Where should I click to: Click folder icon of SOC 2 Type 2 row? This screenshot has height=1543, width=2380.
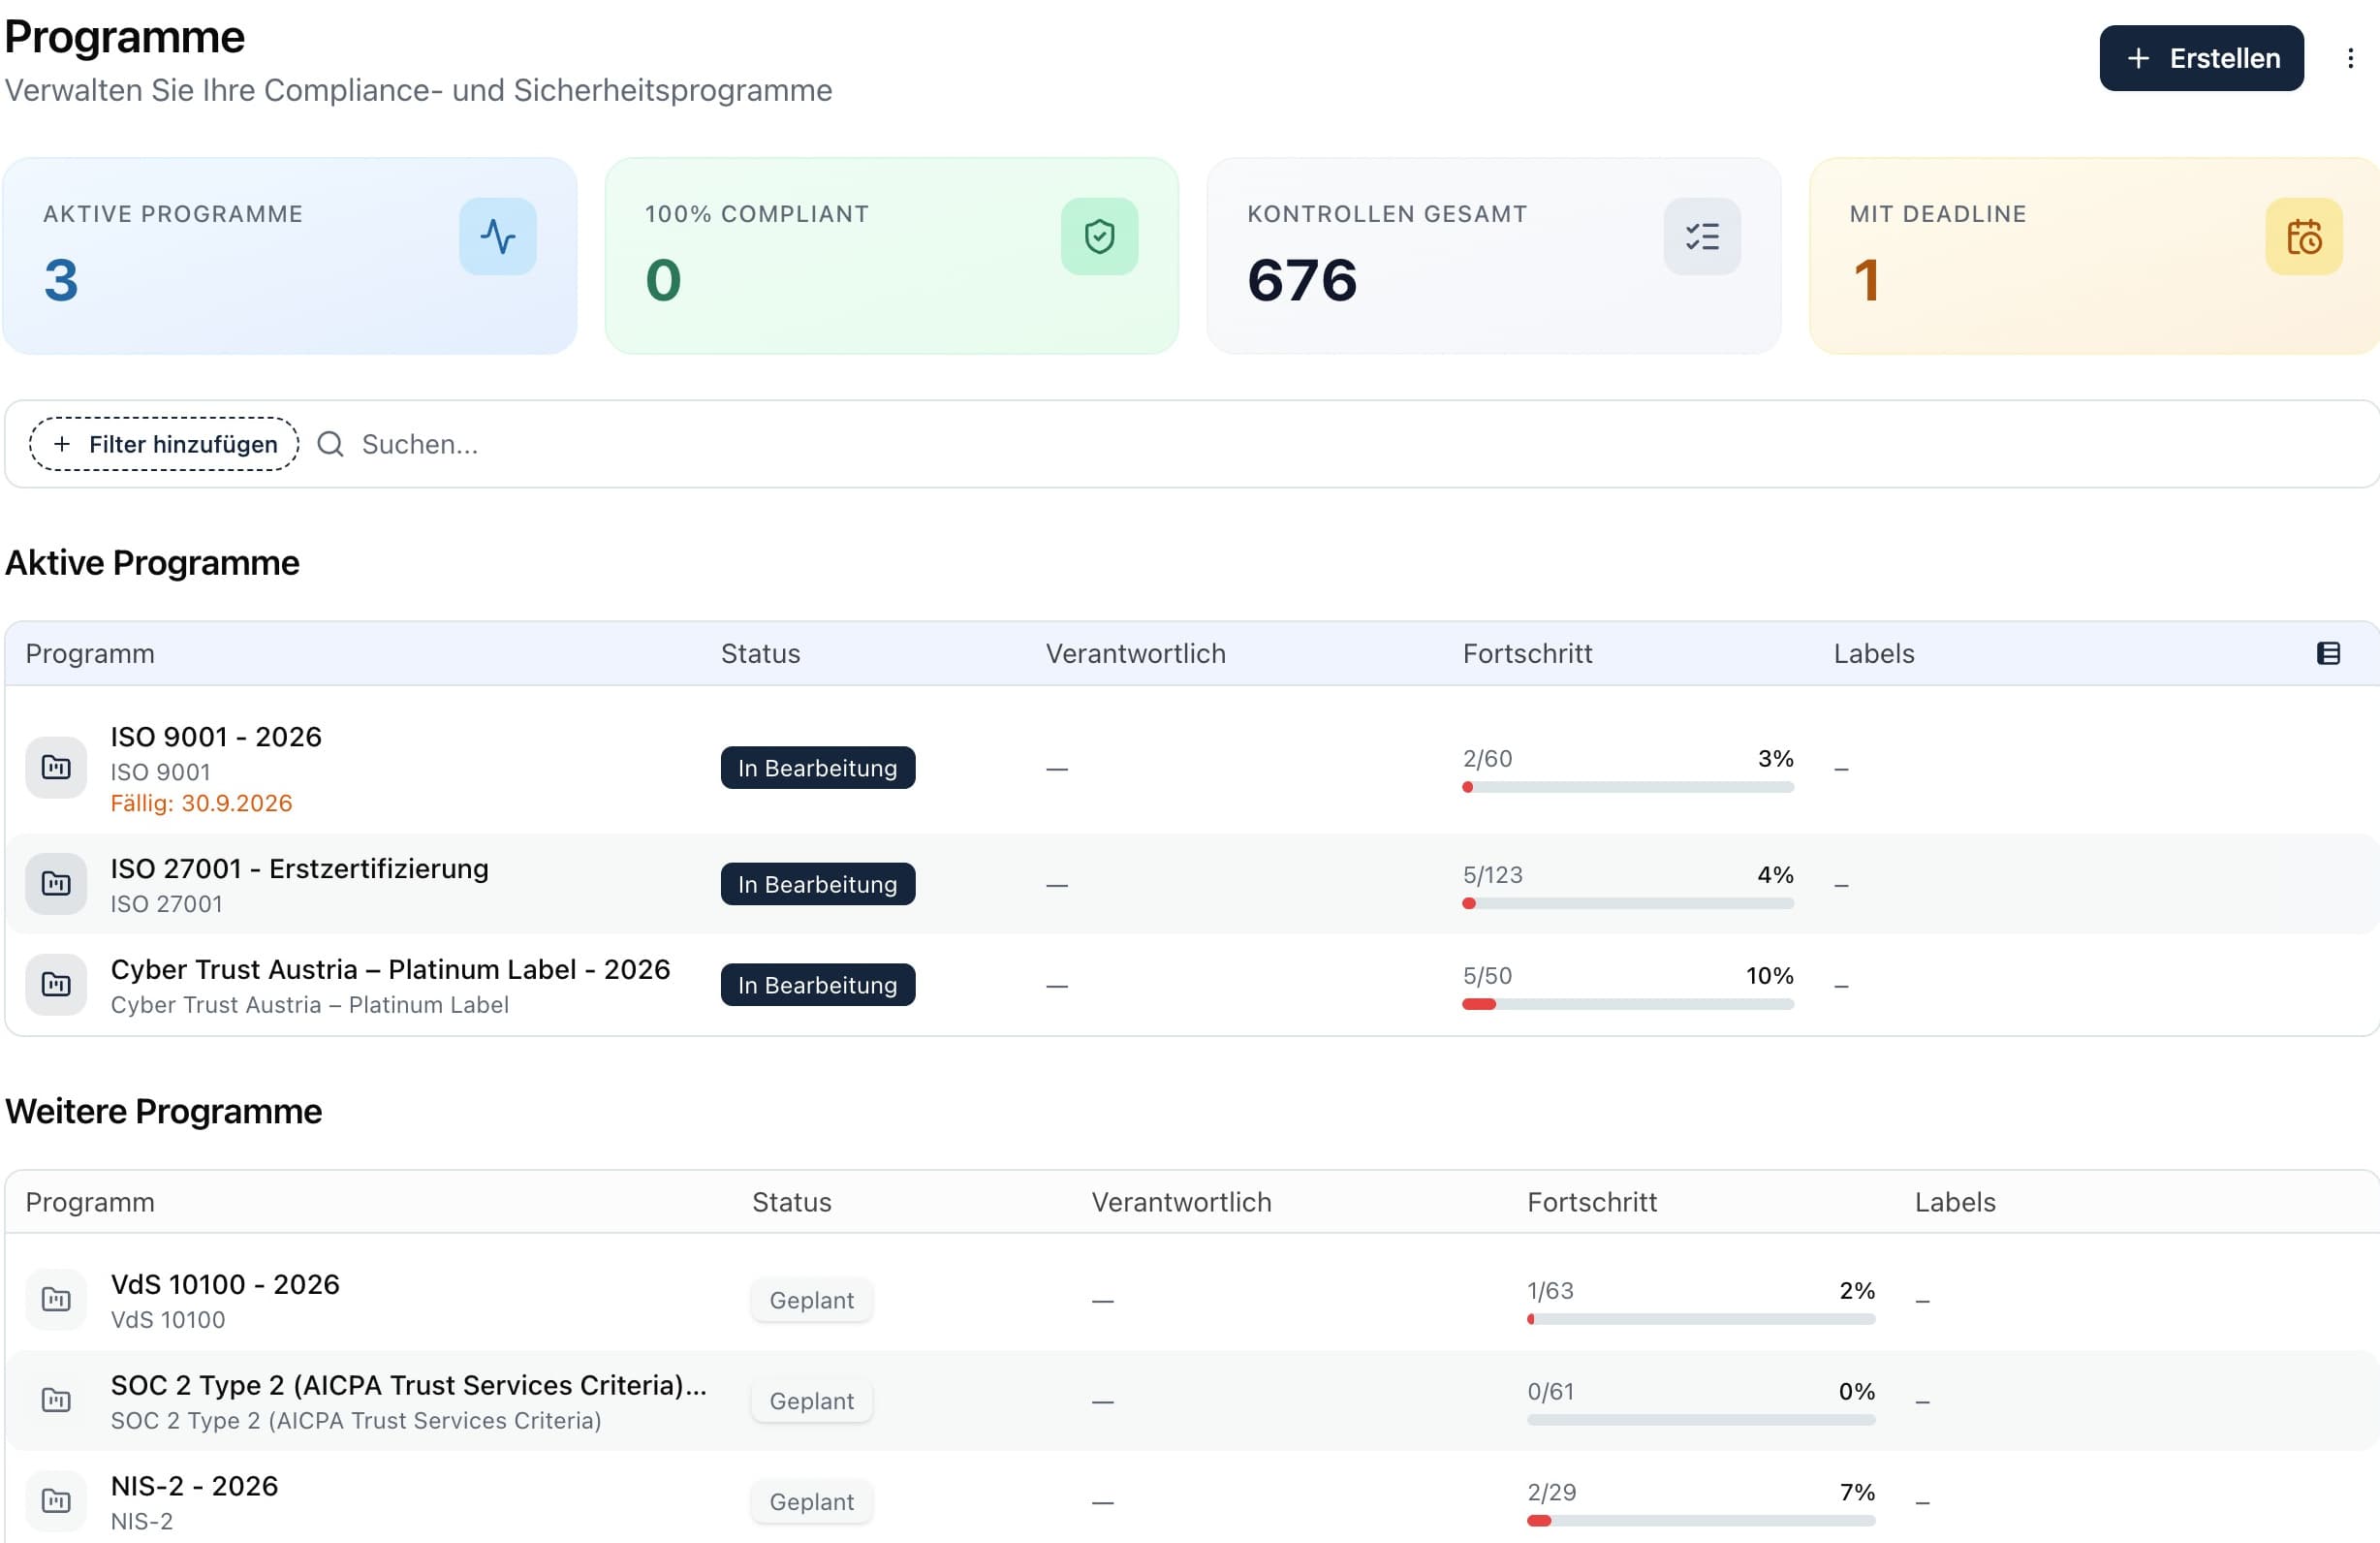point(56,1400)
